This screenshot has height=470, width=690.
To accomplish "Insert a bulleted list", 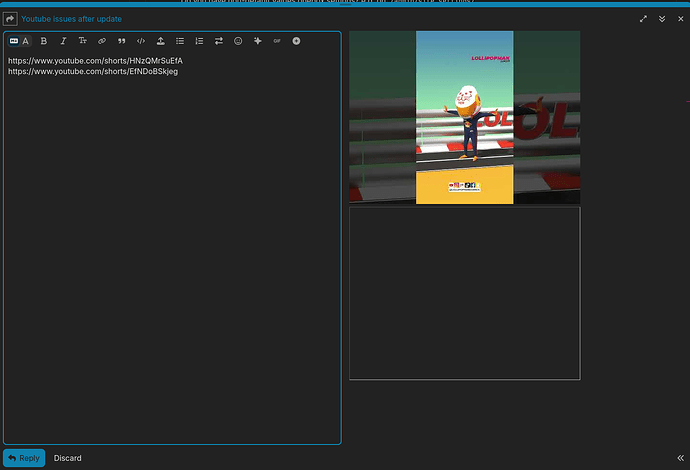I will pos(180,41).
